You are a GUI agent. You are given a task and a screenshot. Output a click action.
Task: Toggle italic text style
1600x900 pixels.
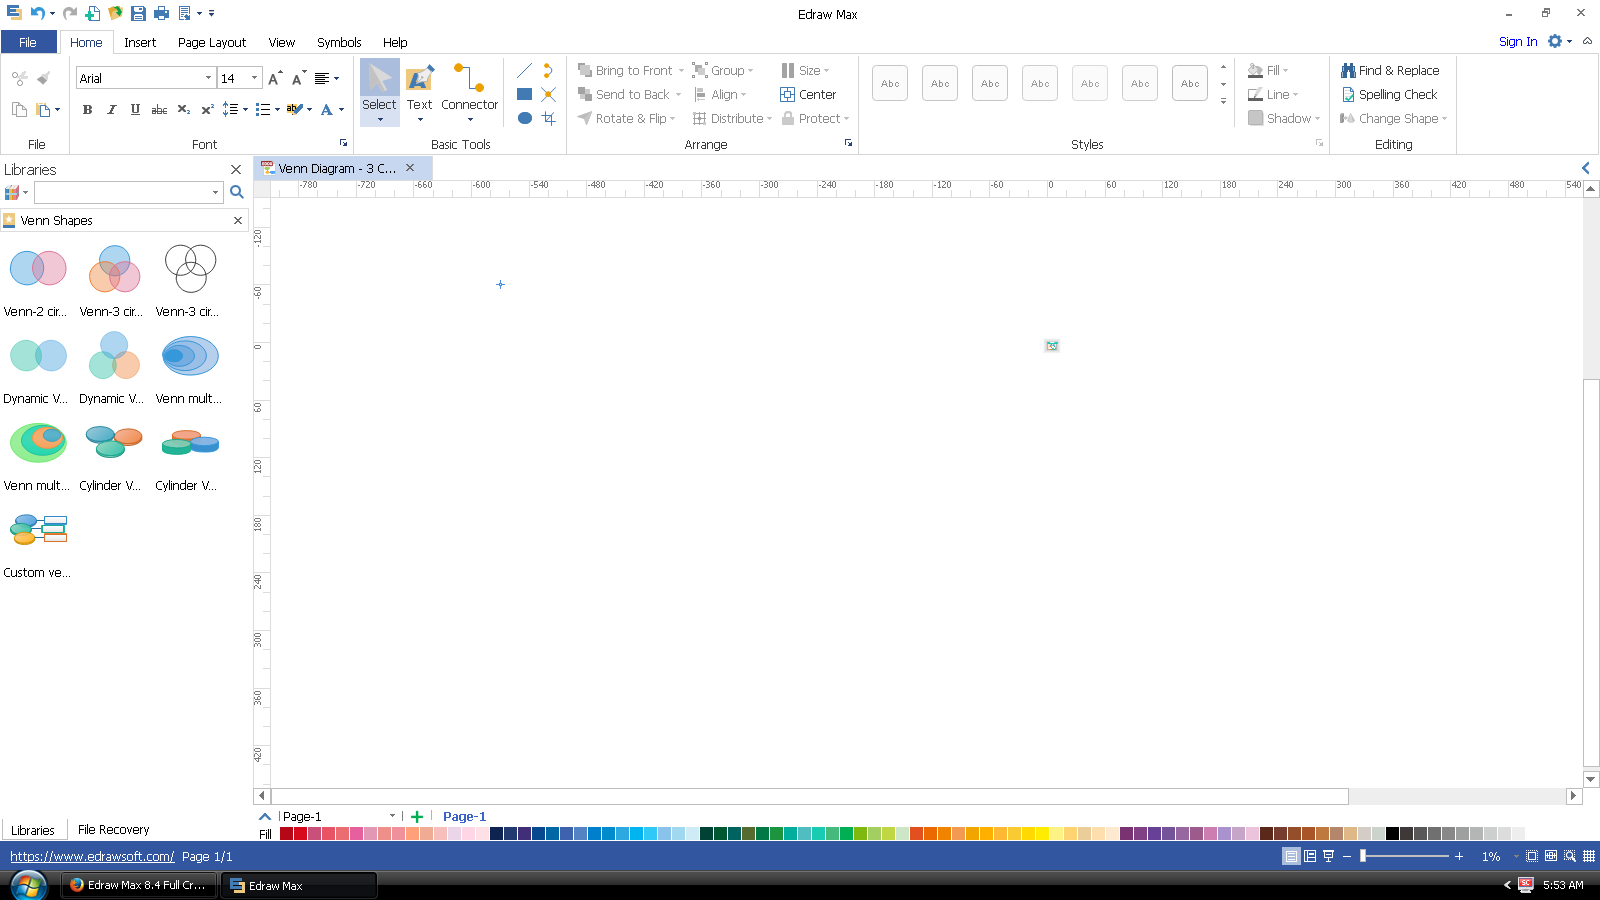point(111,110)
